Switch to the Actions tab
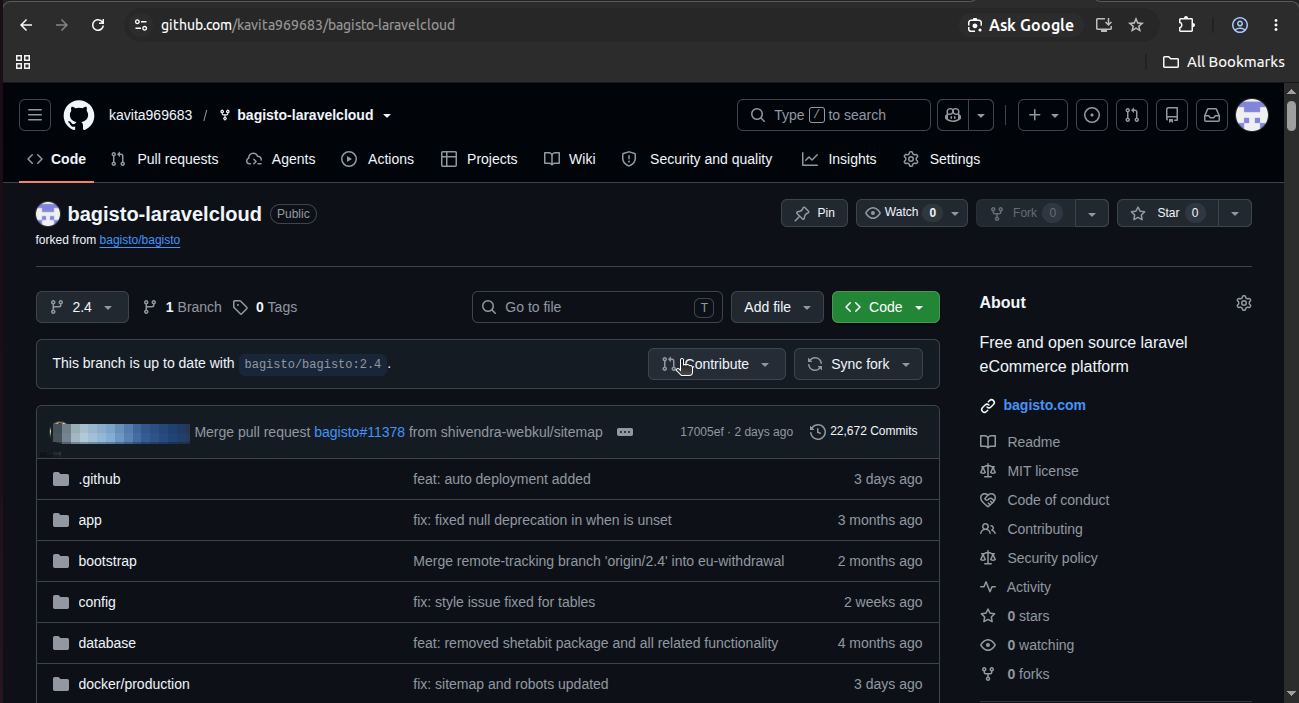The height and width of the screenshot is (703, 1299). click(377, 159)
